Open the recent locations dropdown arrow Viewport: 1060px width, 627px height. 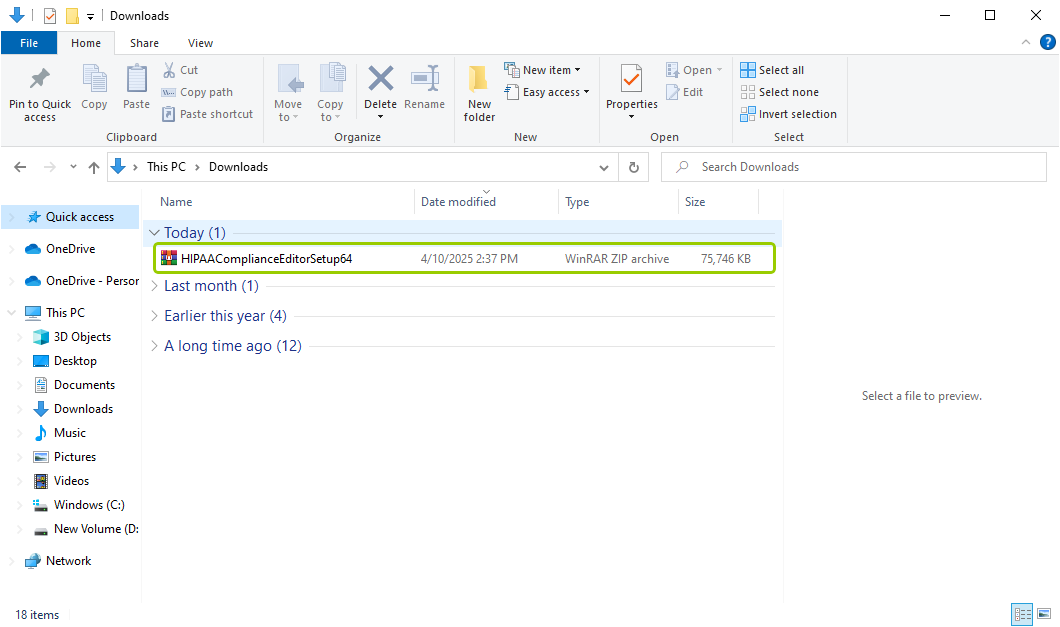pyautogui.click(x=73, y=167)
